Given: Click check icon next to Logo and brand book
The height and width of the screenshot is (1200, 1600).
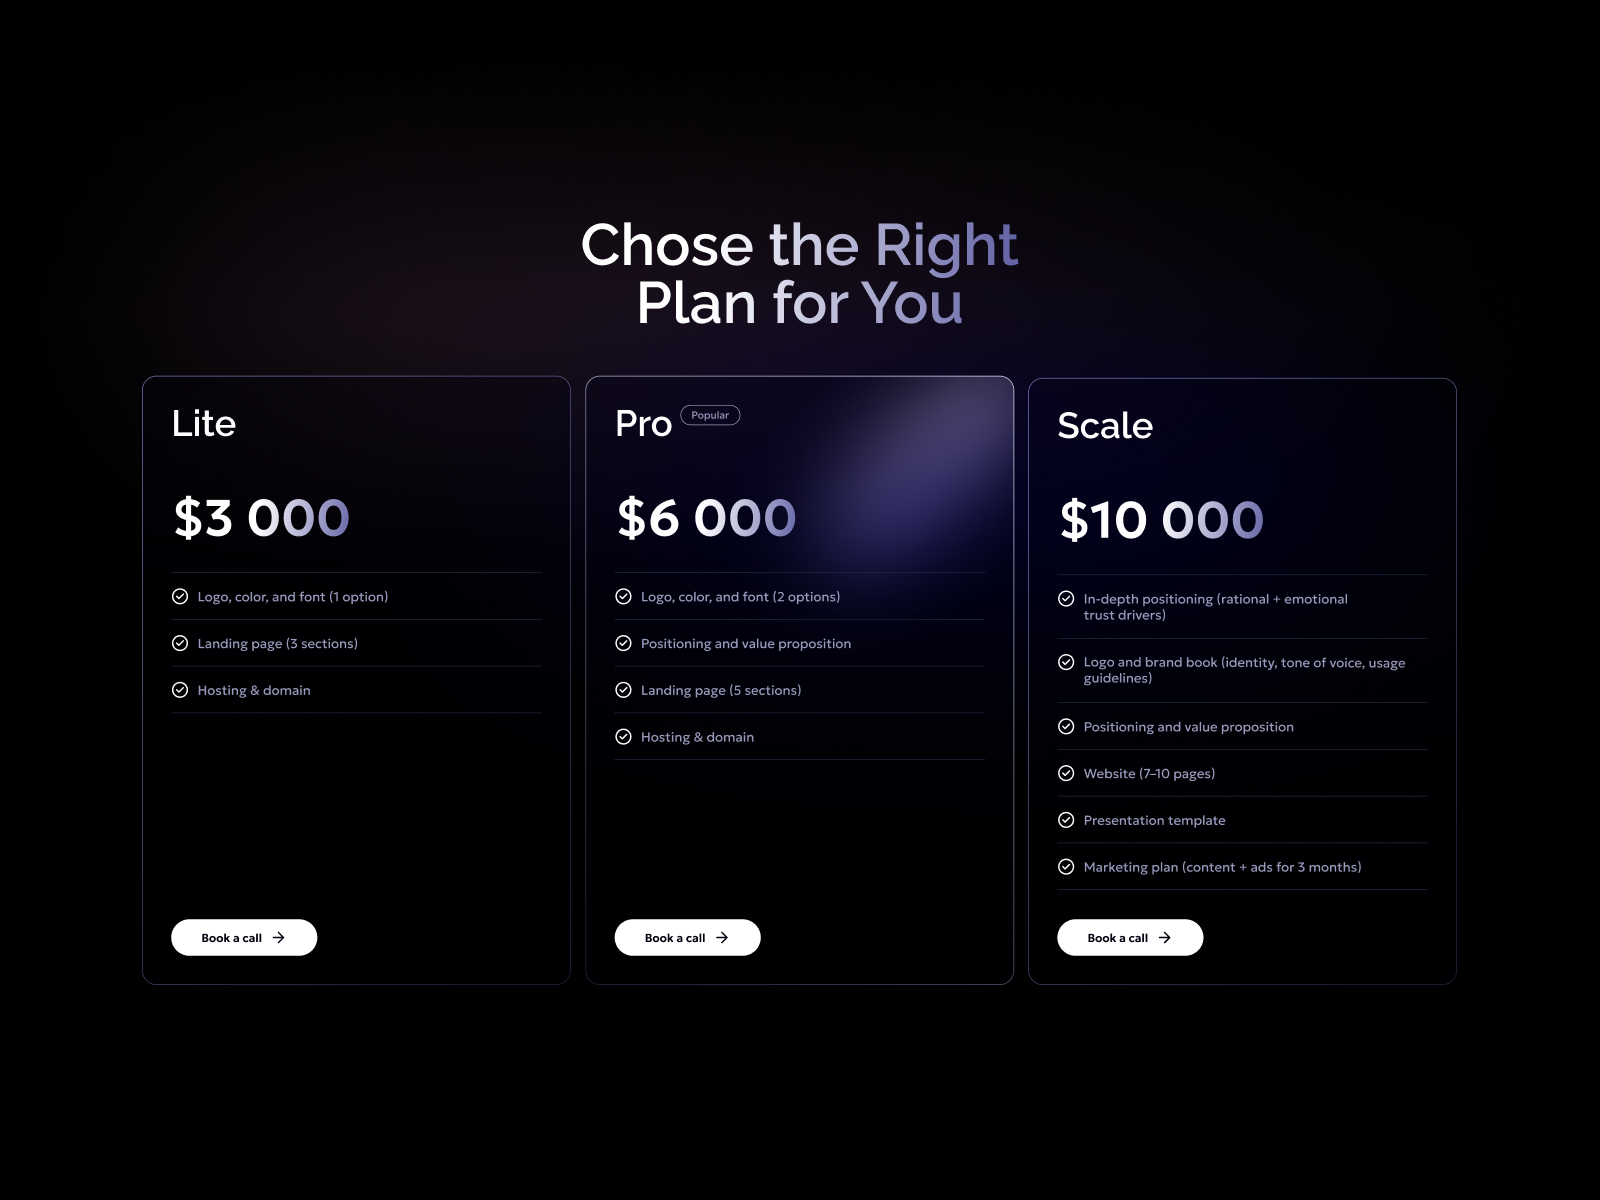Looking at the screenshot, I should 1066,662.
